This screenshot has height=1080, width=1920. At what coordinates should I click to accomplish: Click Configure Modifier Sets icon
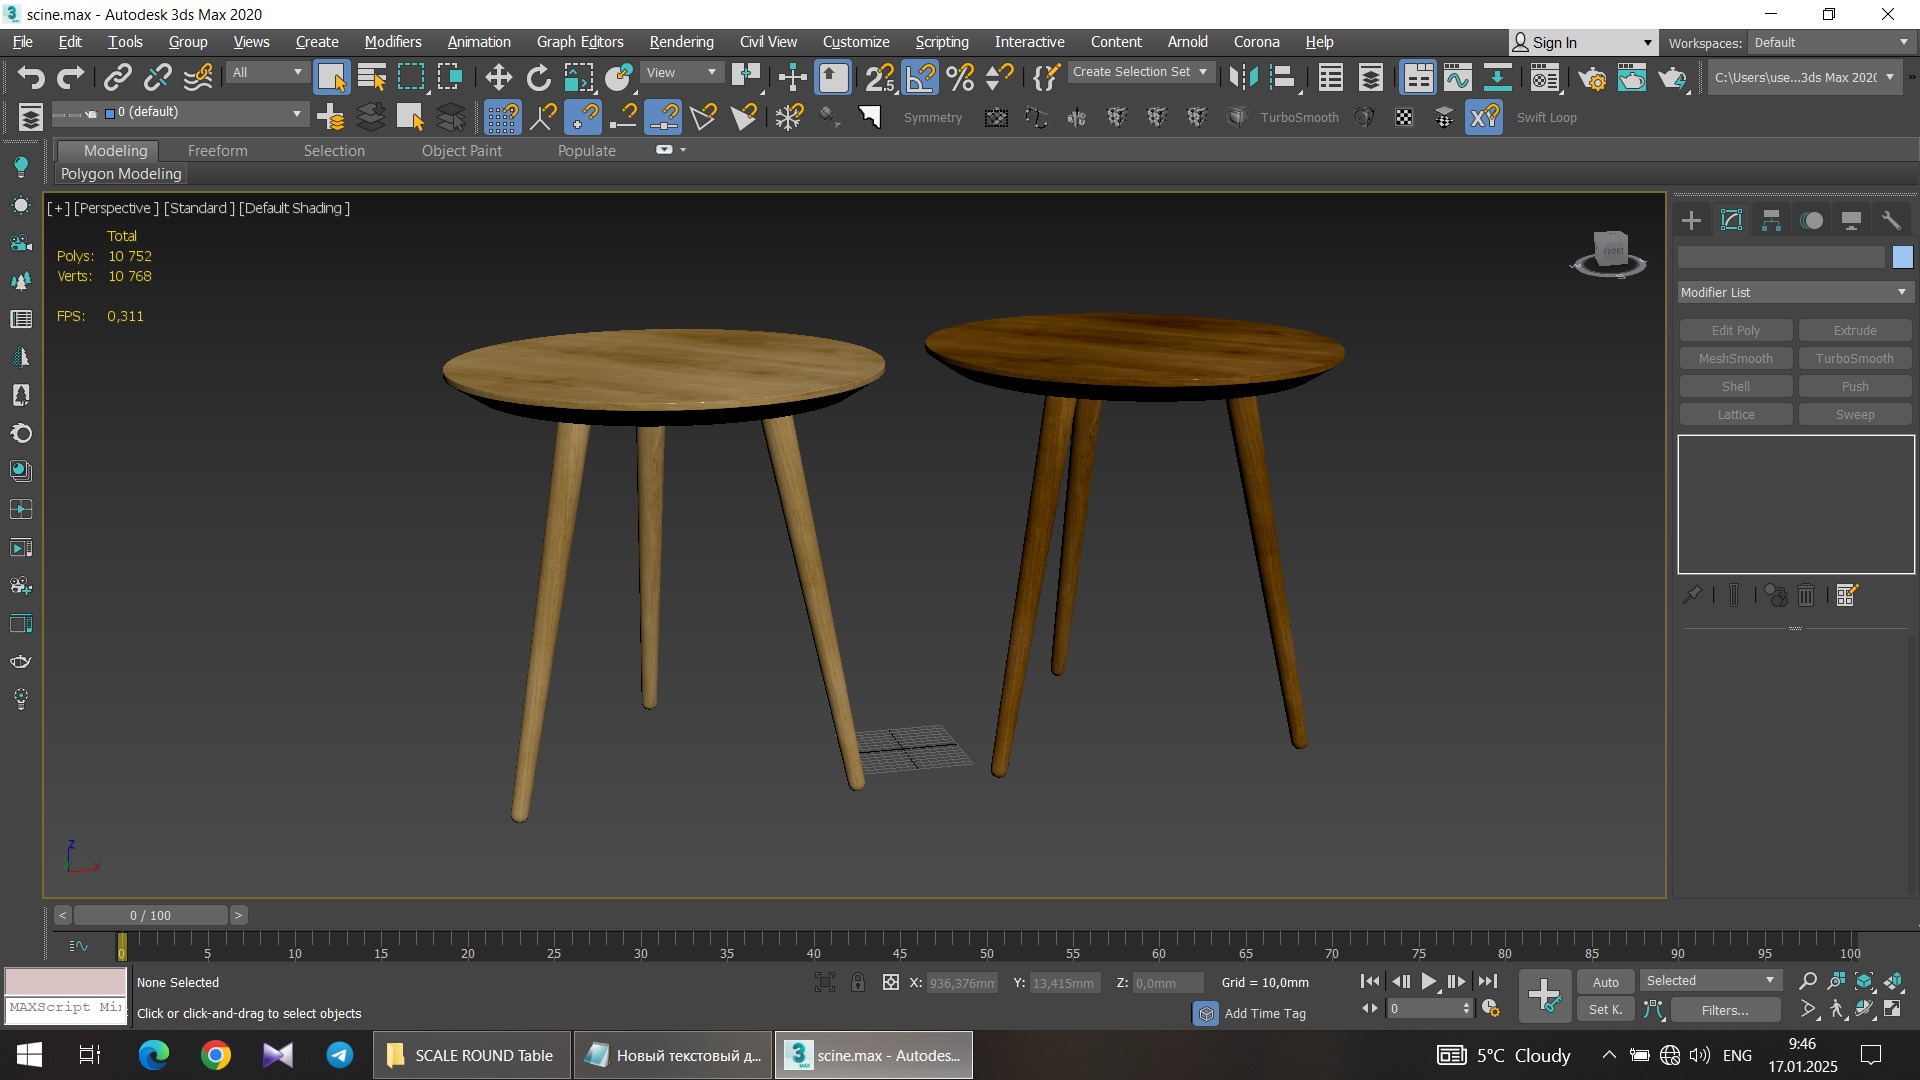(1847, 595)
